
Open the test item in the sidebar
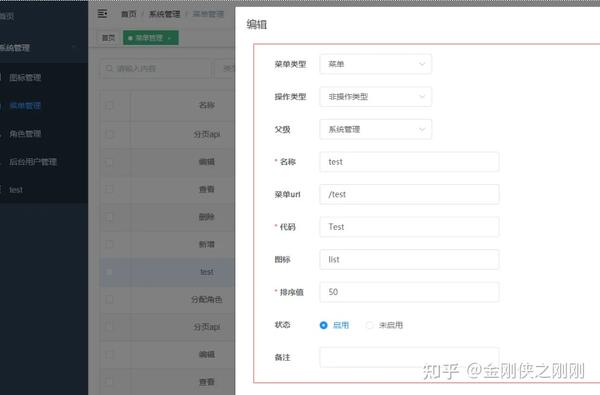[16, 190]
